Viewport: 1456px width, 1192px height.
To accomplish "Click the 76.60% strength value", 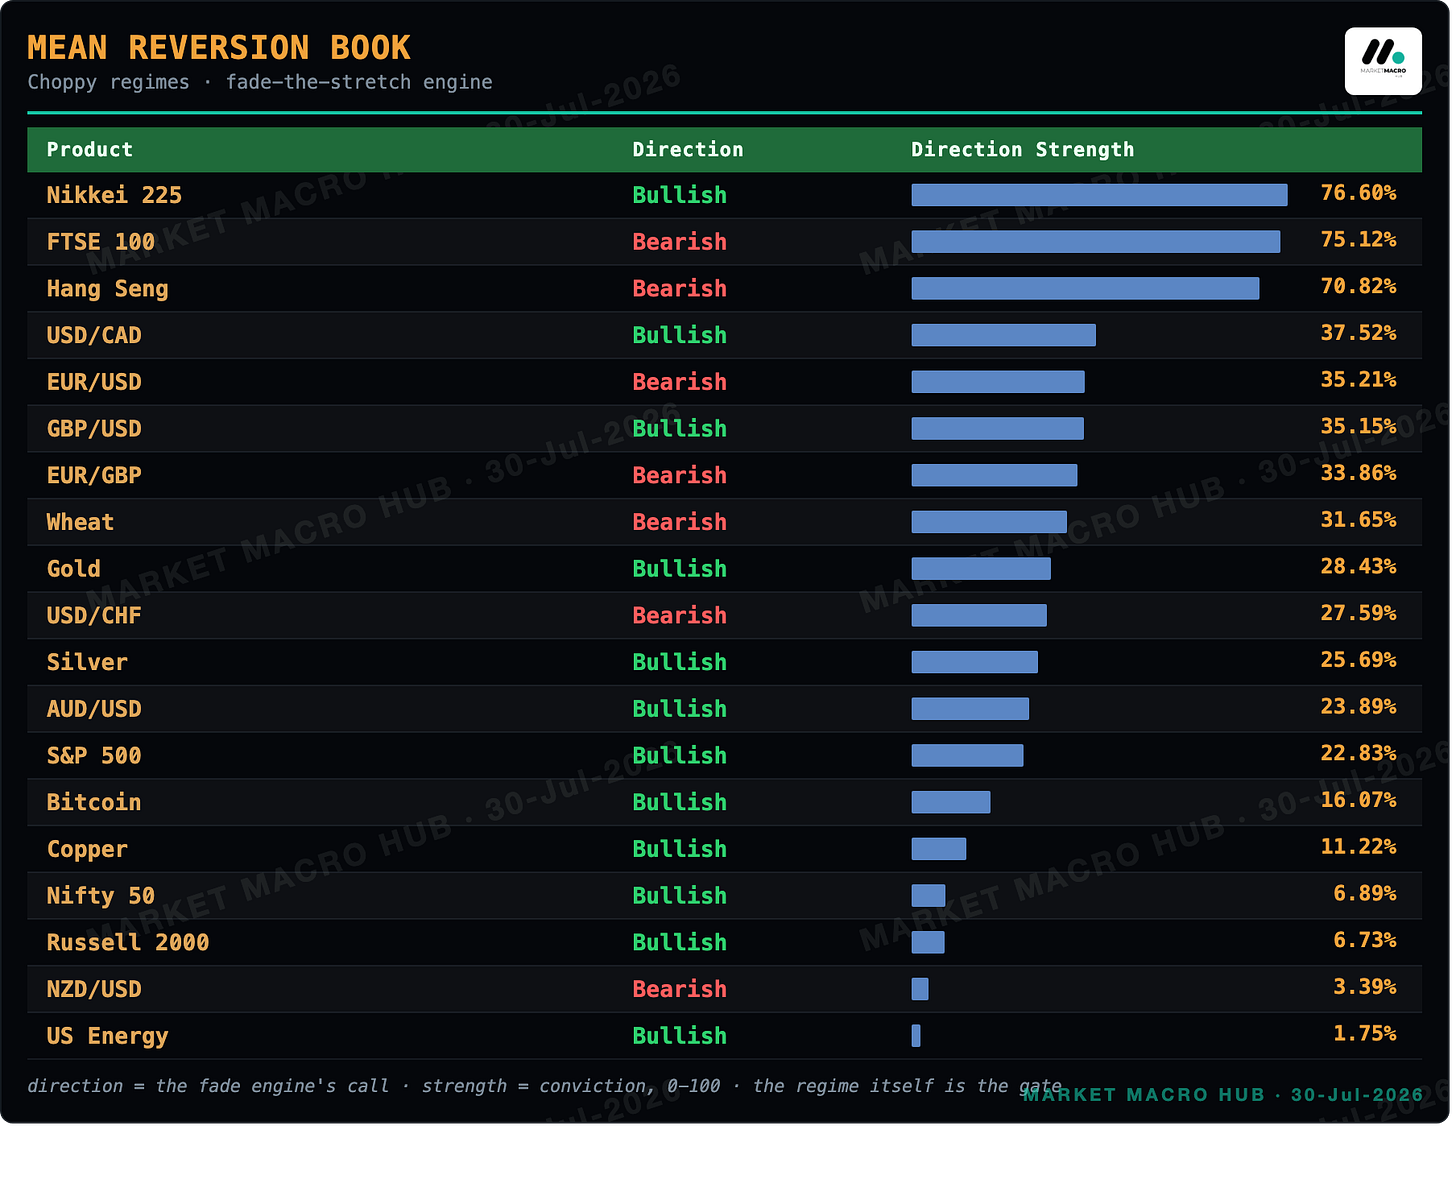I will (x=1358, y=192).
